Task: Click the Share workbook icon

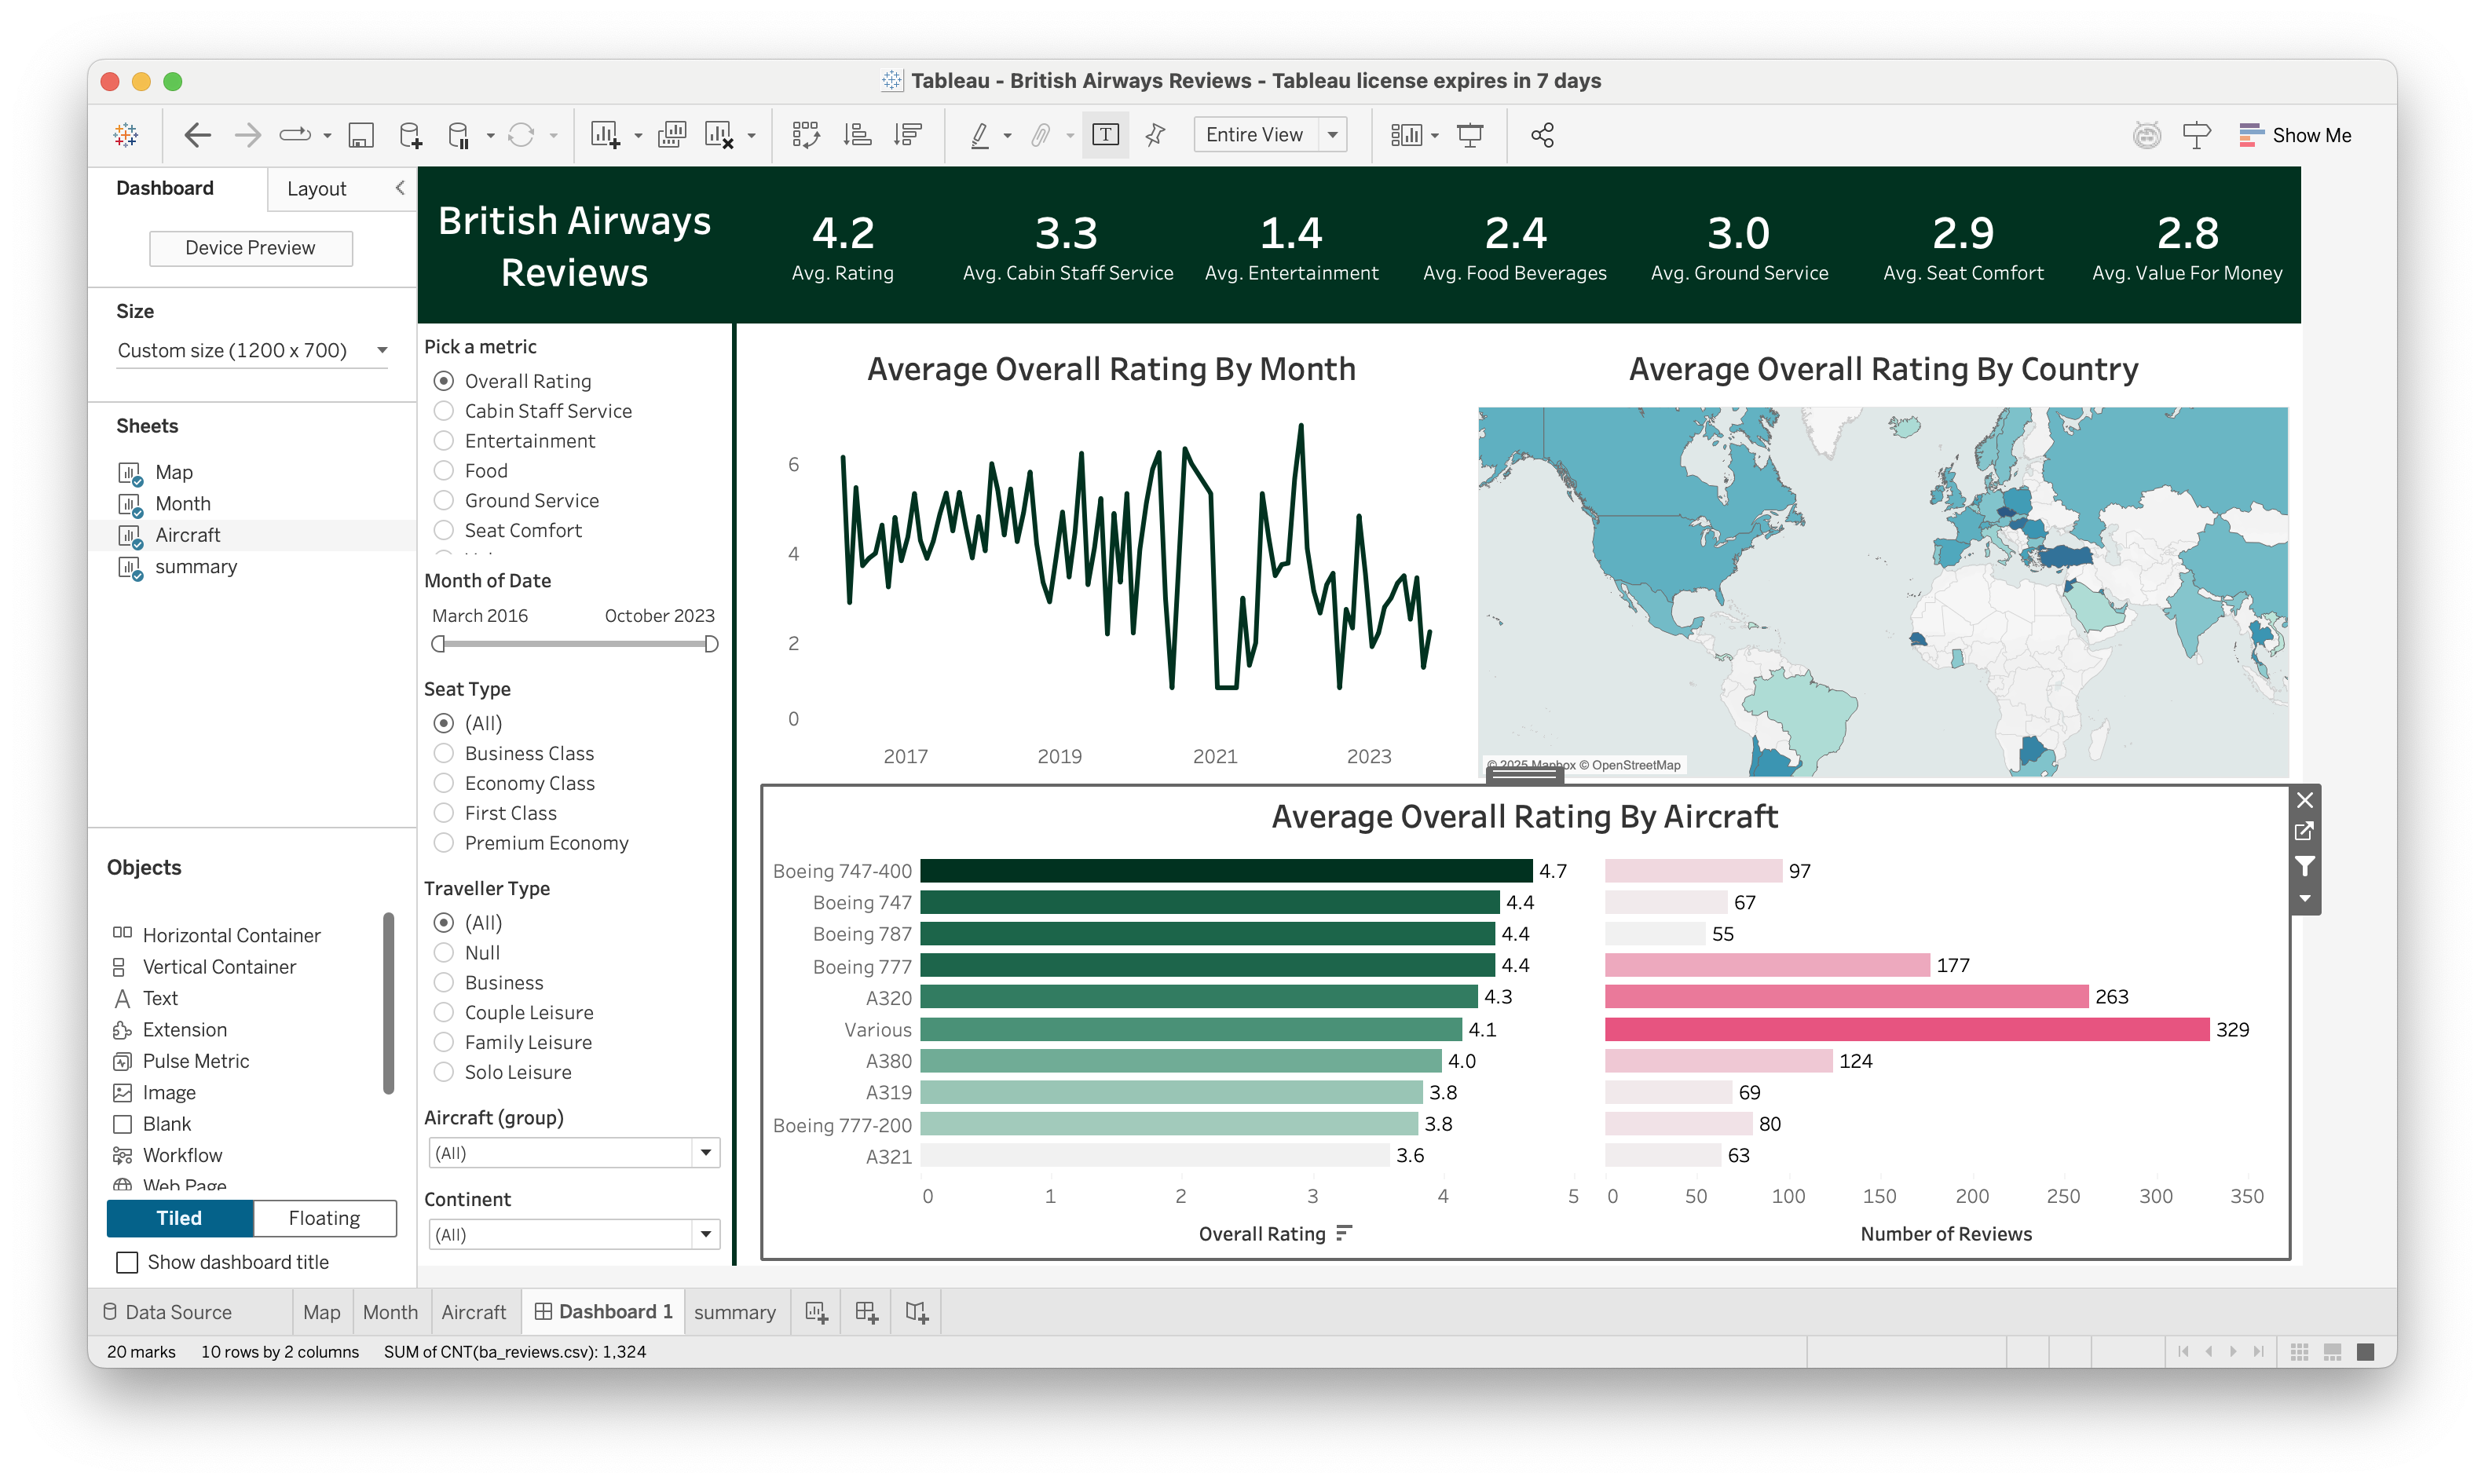Action: [1542, 134]
